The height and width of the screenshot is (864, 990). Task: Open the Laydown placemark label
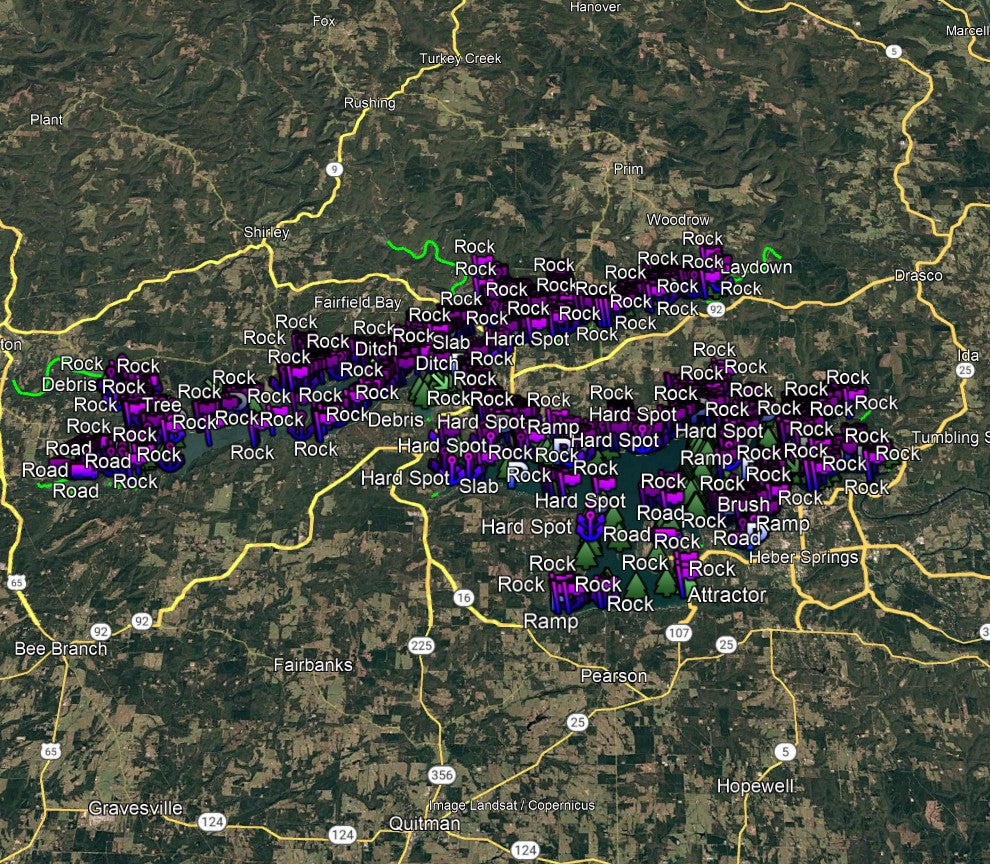(x=755, y=268)
